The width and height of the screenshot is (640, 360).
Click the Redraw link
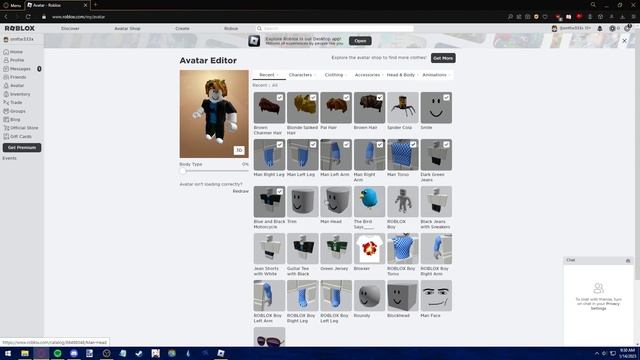point(240,191)
